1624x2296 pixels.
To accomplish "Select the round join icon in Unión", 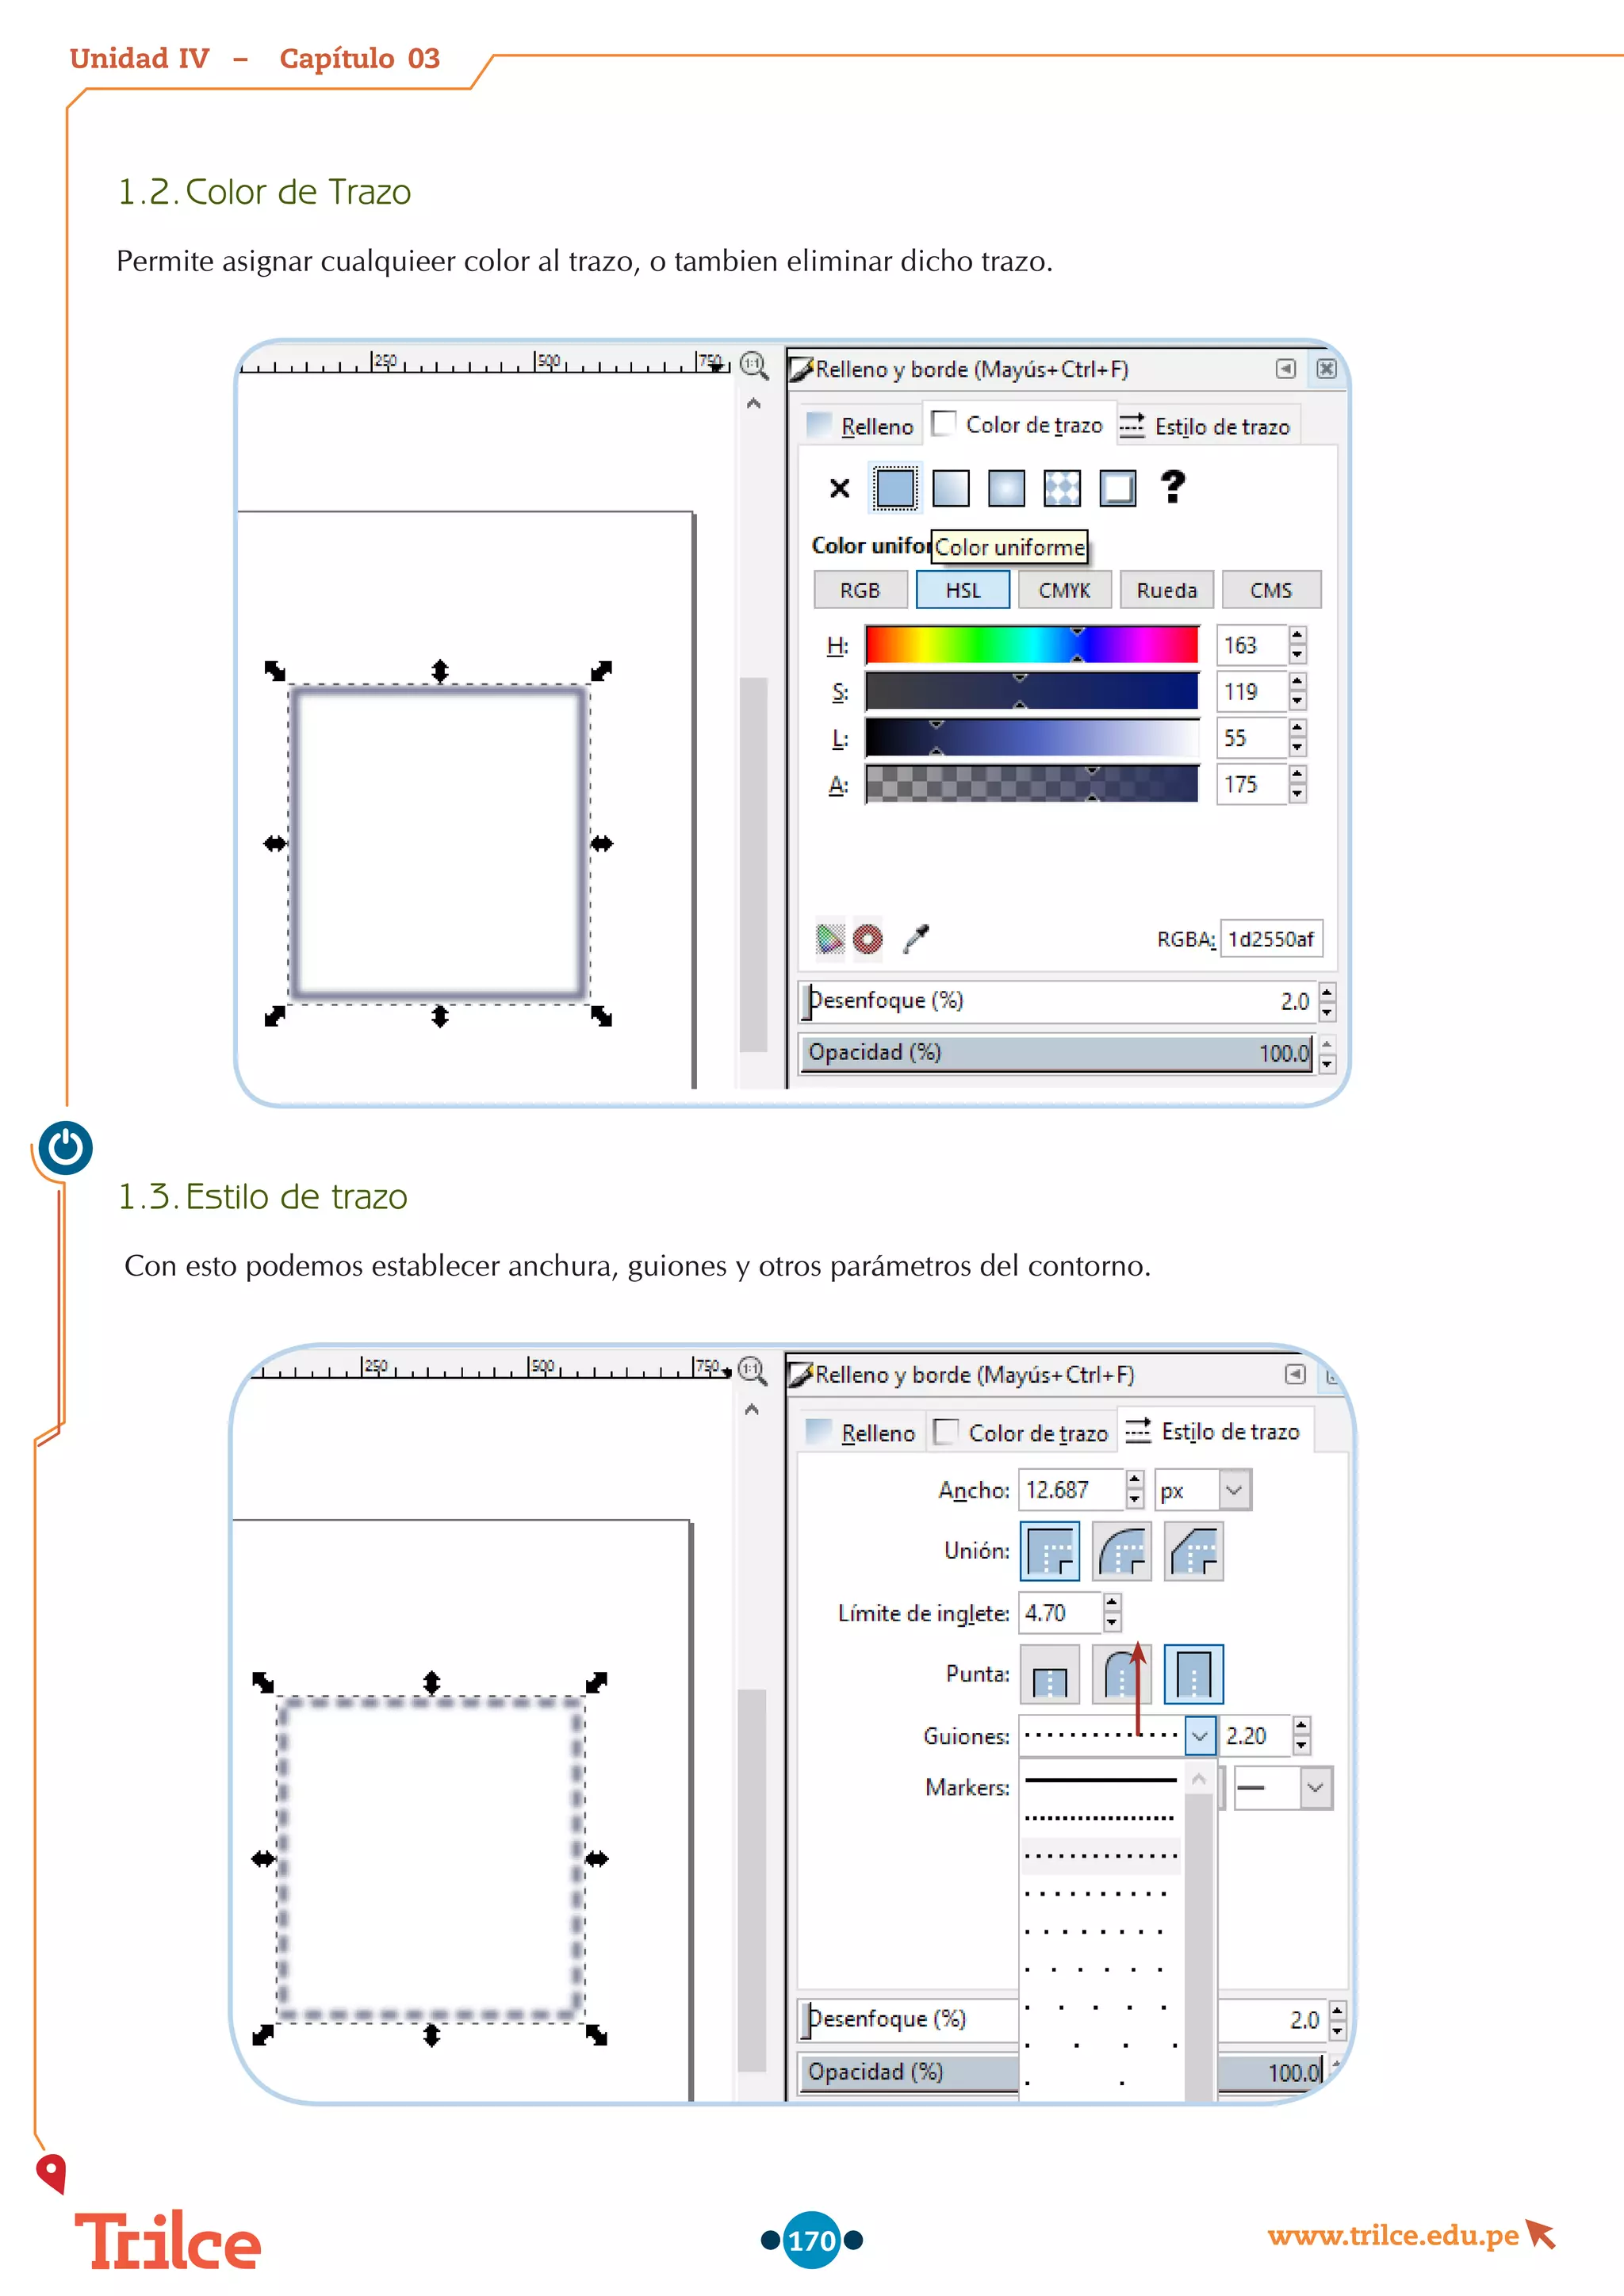I will click(1121, 1551).
